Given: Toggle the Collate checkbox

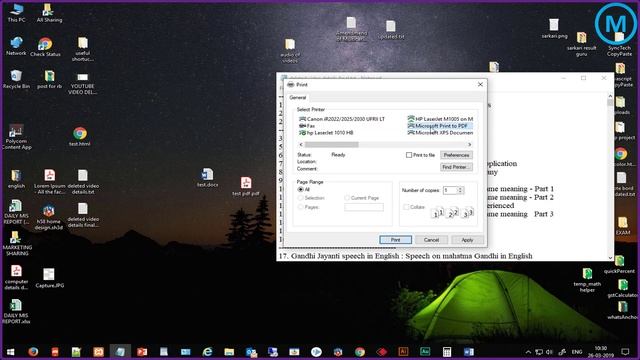Looking at the screenshot, I should 414,207.
